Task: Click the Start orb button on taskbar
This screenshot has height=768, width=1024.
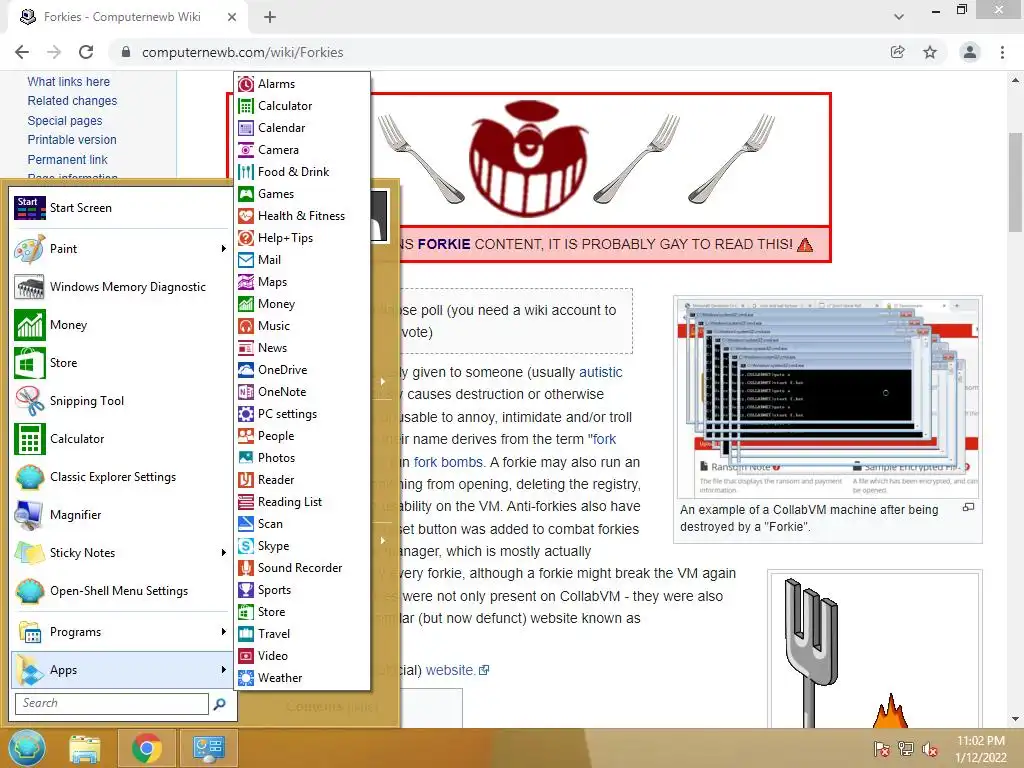Action: 27,748
